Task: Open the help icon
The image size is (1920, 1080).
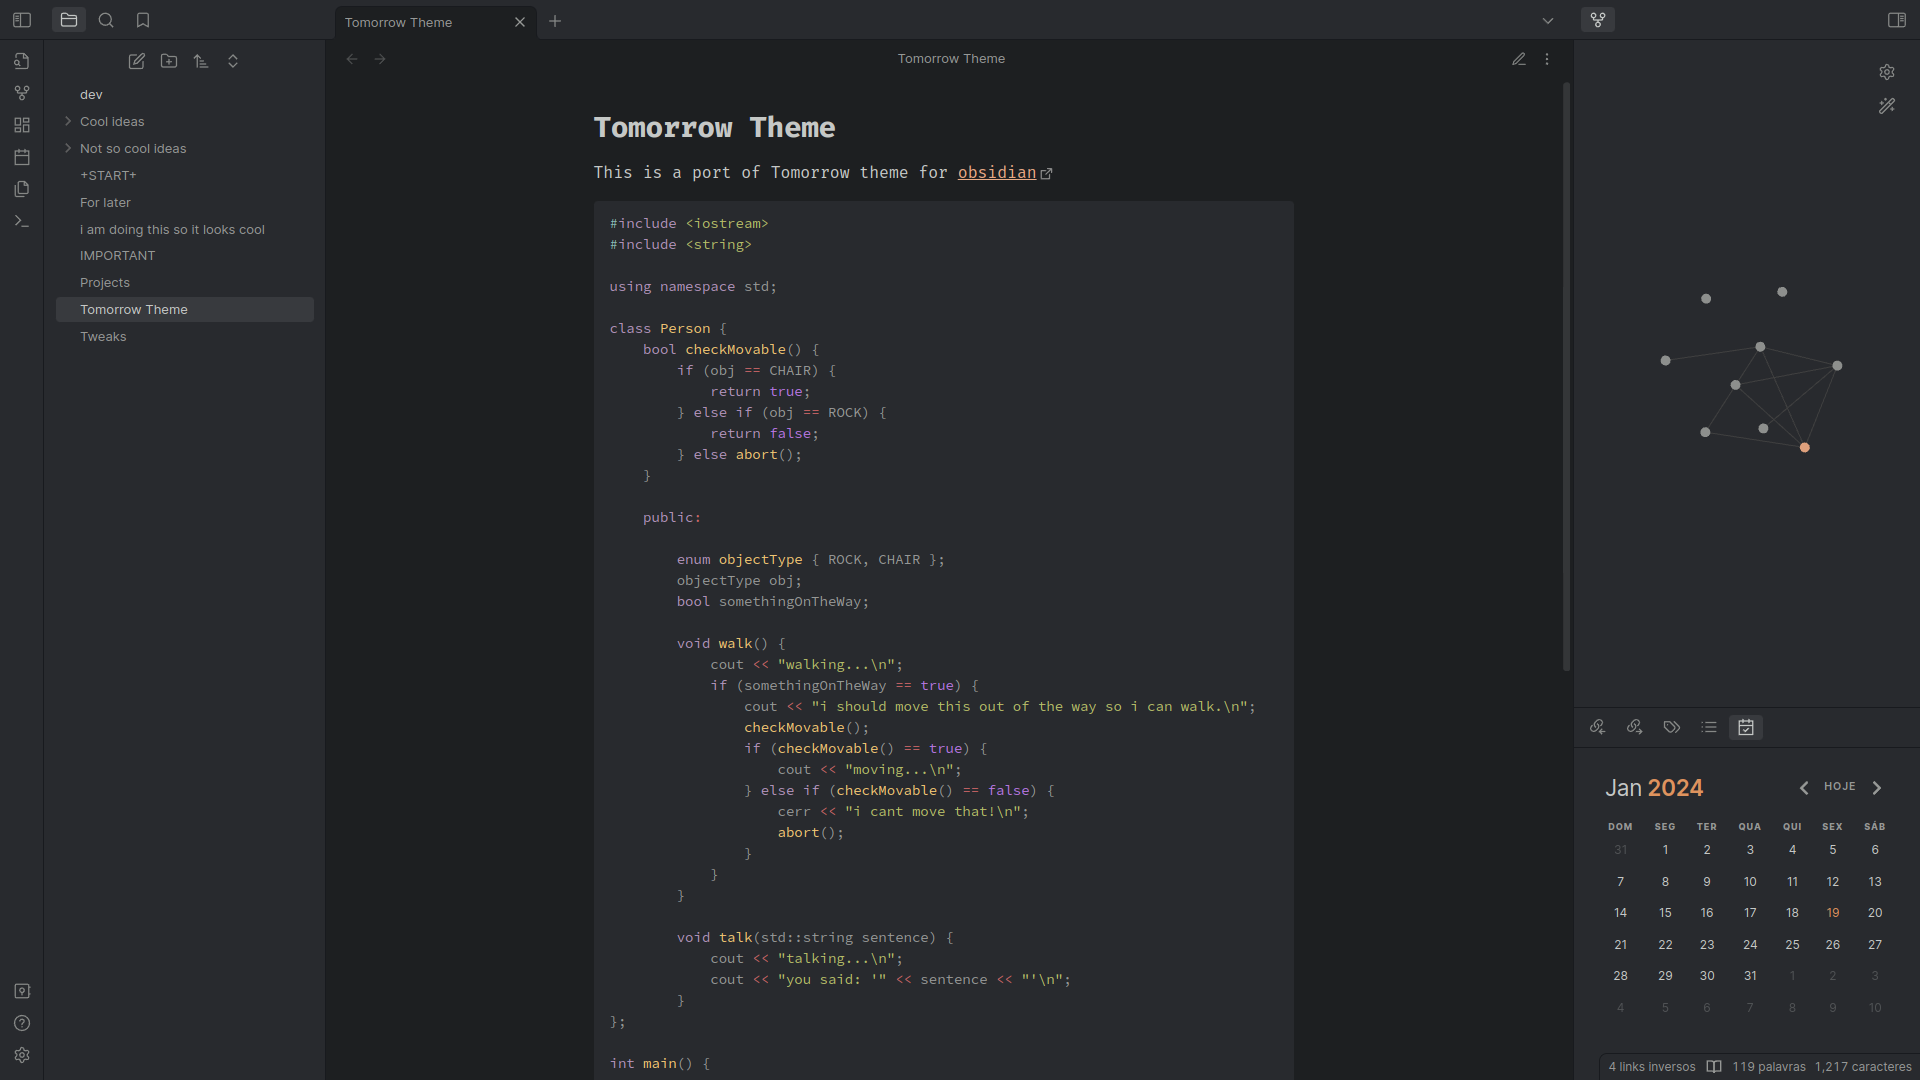Action: click(x=22, y=1023)
